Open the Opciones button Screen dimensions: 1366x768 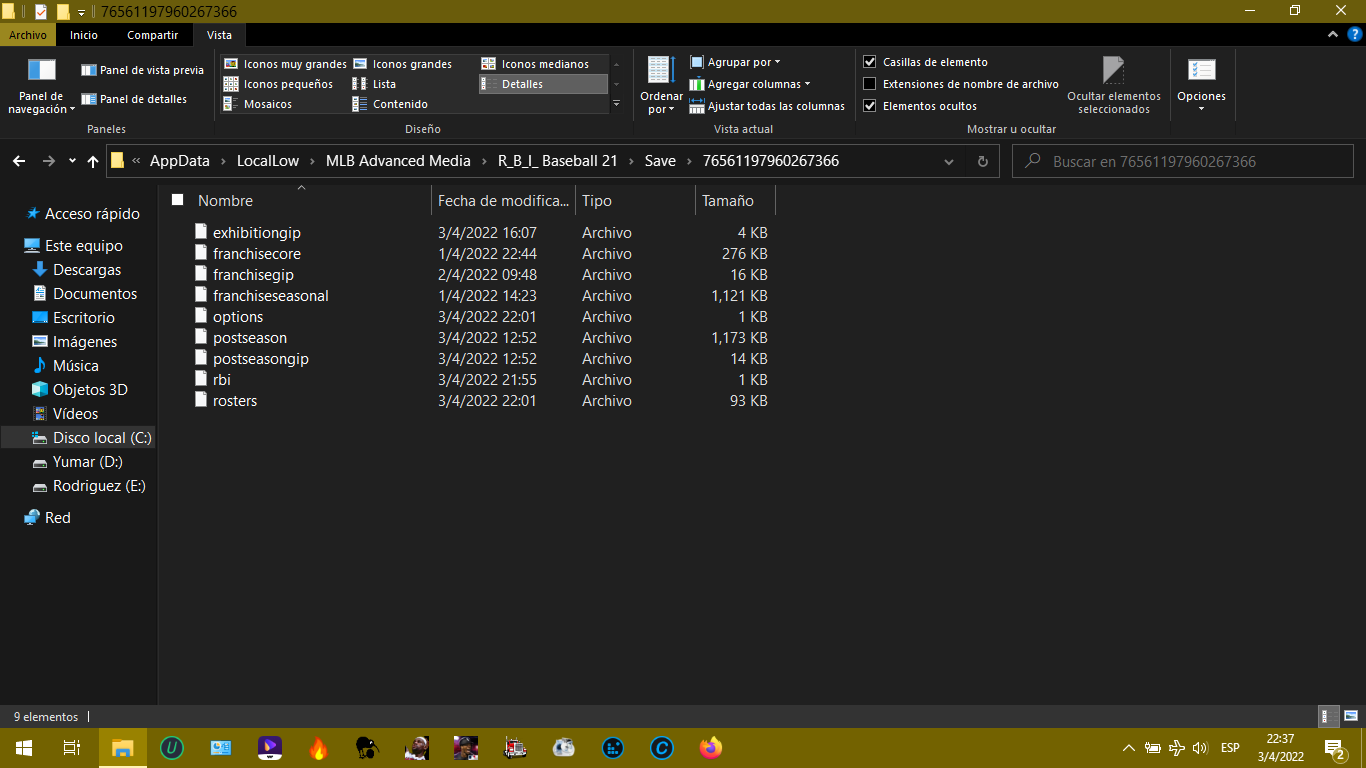point(1201,85)
